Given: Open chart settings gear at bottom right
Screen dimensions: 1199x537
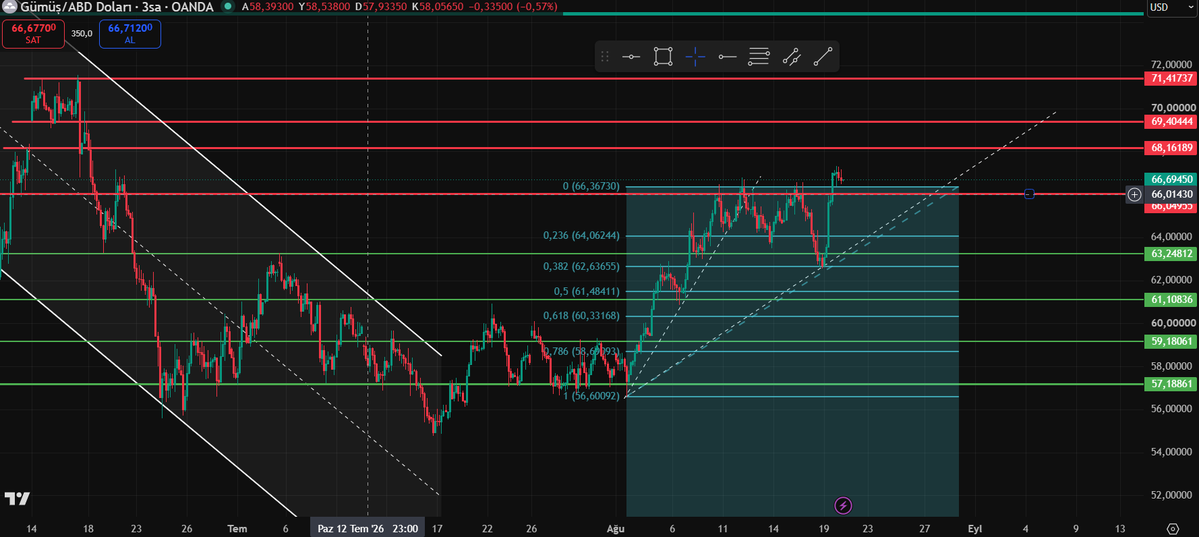Looking at the screenshot, I should [1173, 529].
